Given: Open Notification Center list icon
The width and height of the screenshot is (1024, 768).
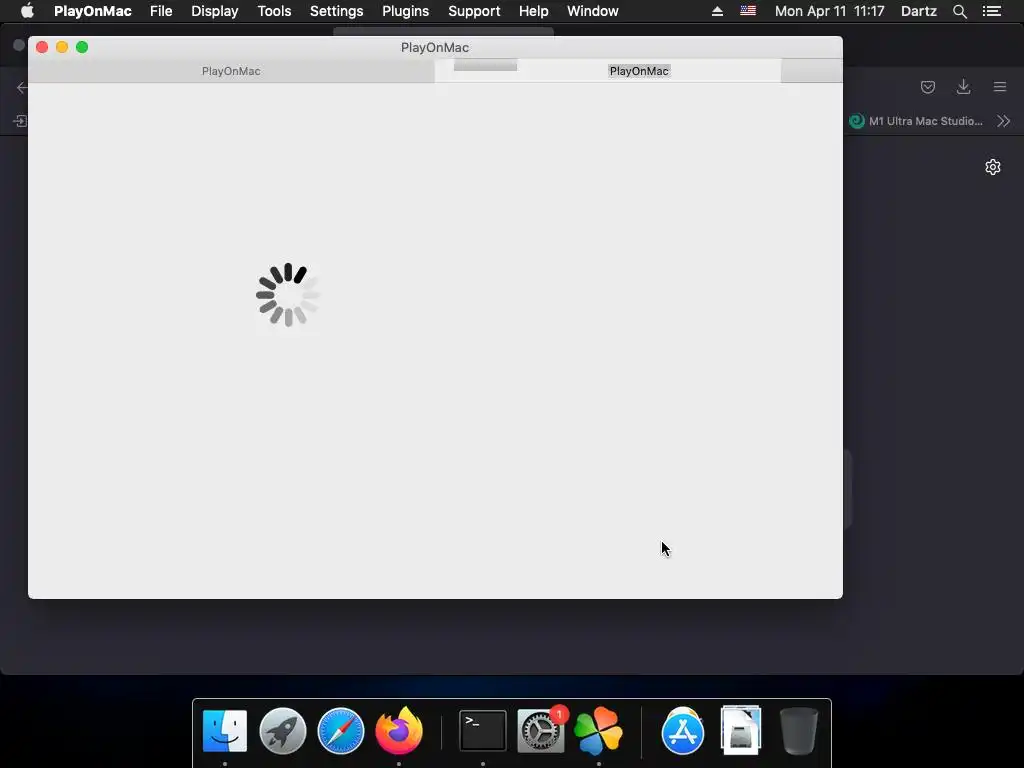Looking at the screenshot, I should tap(991, 11).
